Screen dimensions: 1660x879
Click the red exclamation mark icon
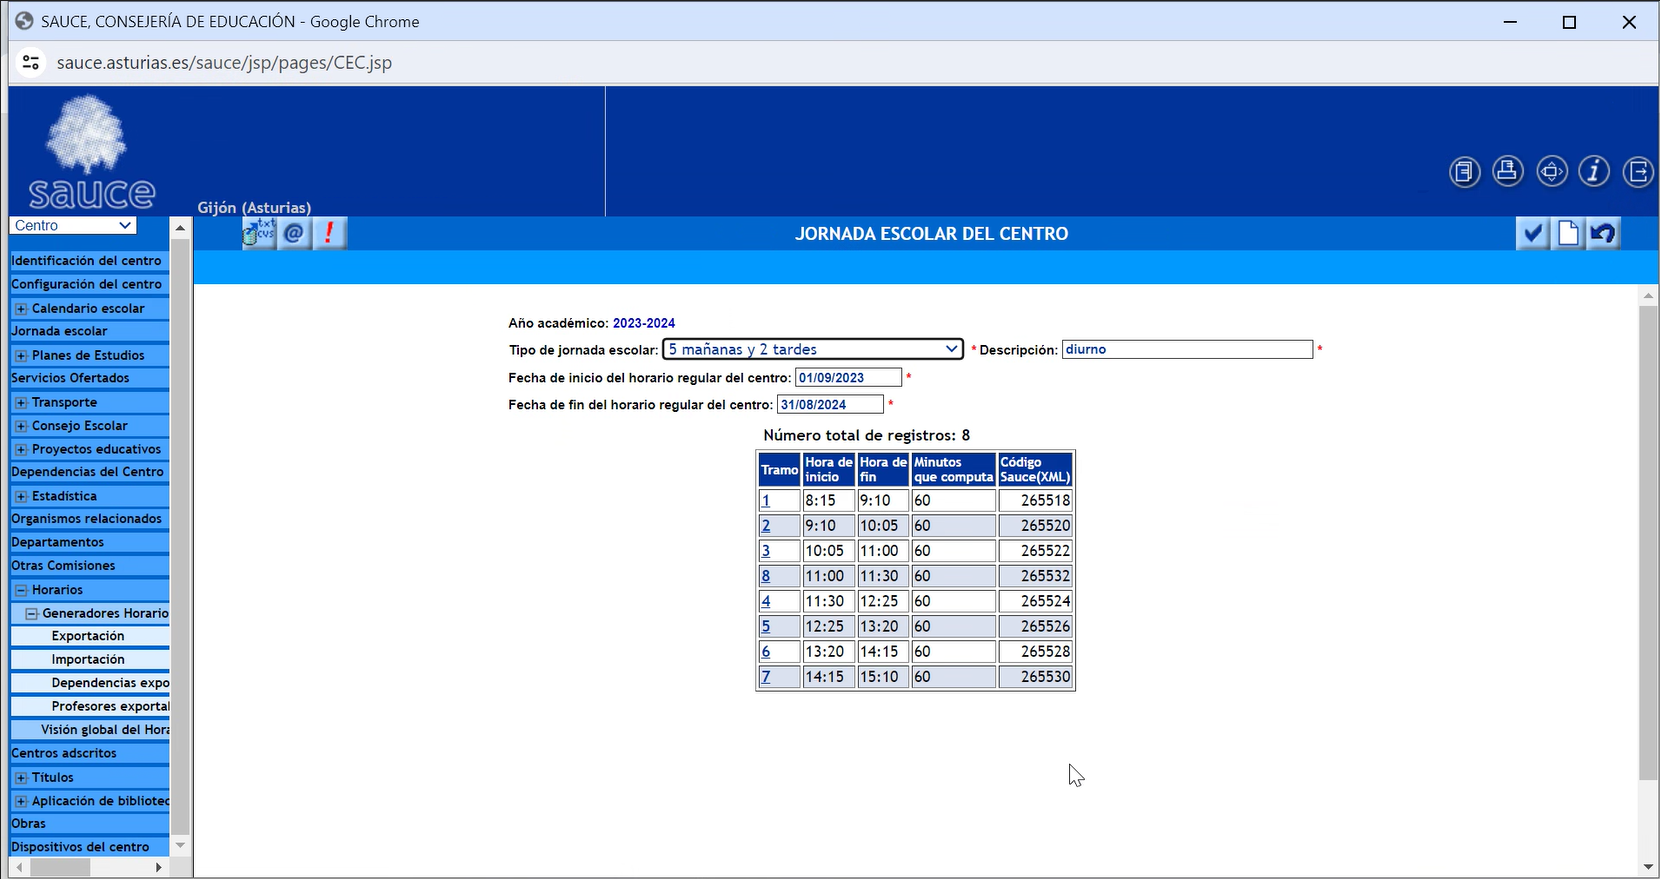coord(329,234)
